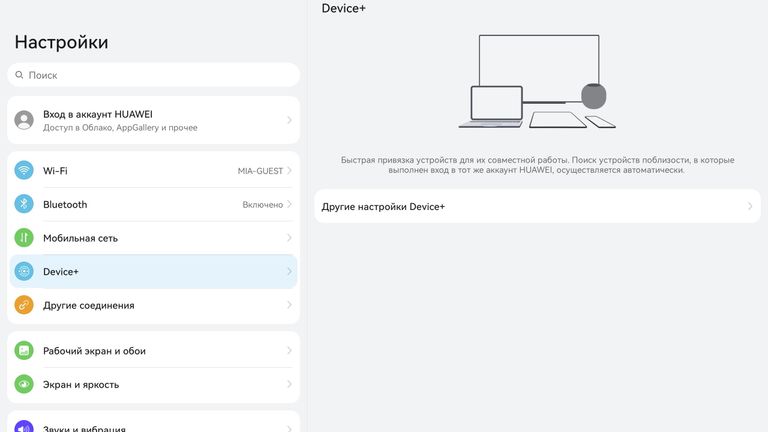Screen dimensions: 768x432
Task: Open the Мобильная сеть settings item
Action: (x=153, y=238)
